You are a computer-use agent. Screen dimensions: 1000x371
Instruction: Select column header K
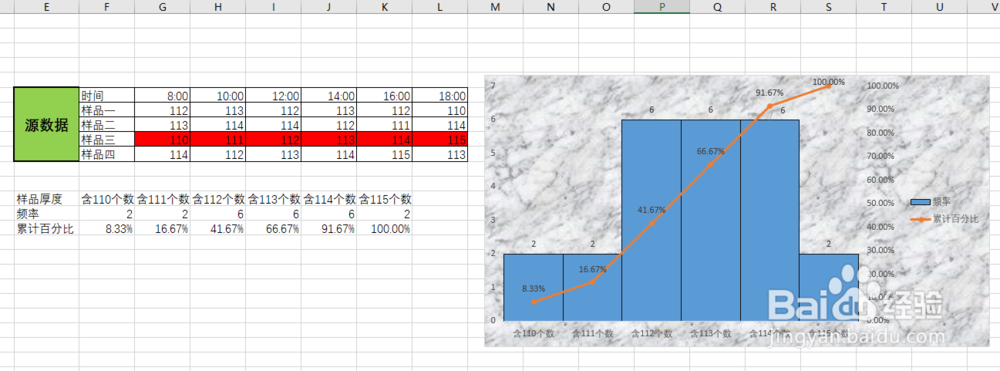tap(385, 6)
